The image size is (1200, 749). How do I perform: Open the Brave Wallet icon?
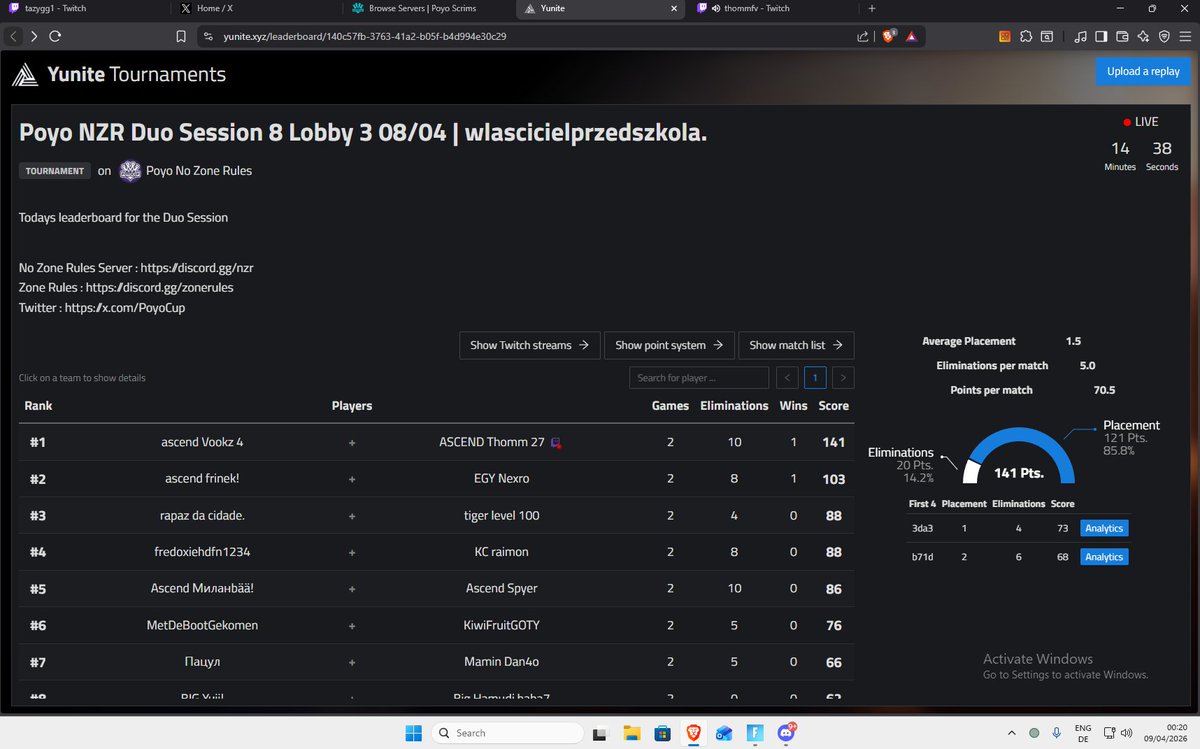(x=1122, y=36)
